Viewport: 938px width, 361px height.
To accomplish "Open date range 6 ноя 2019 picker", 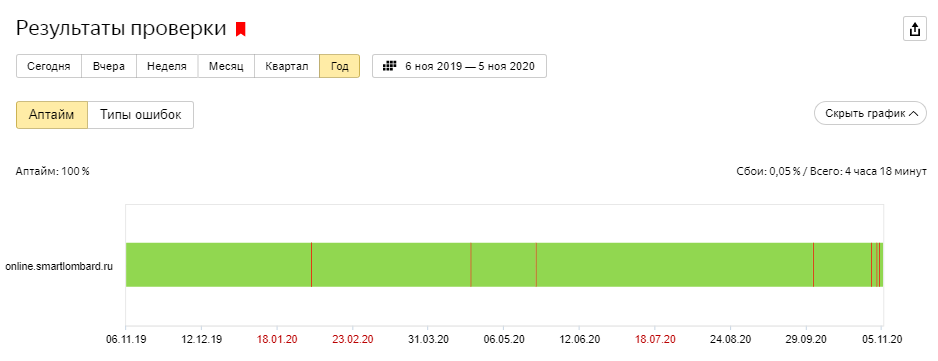I will [459, 66].
